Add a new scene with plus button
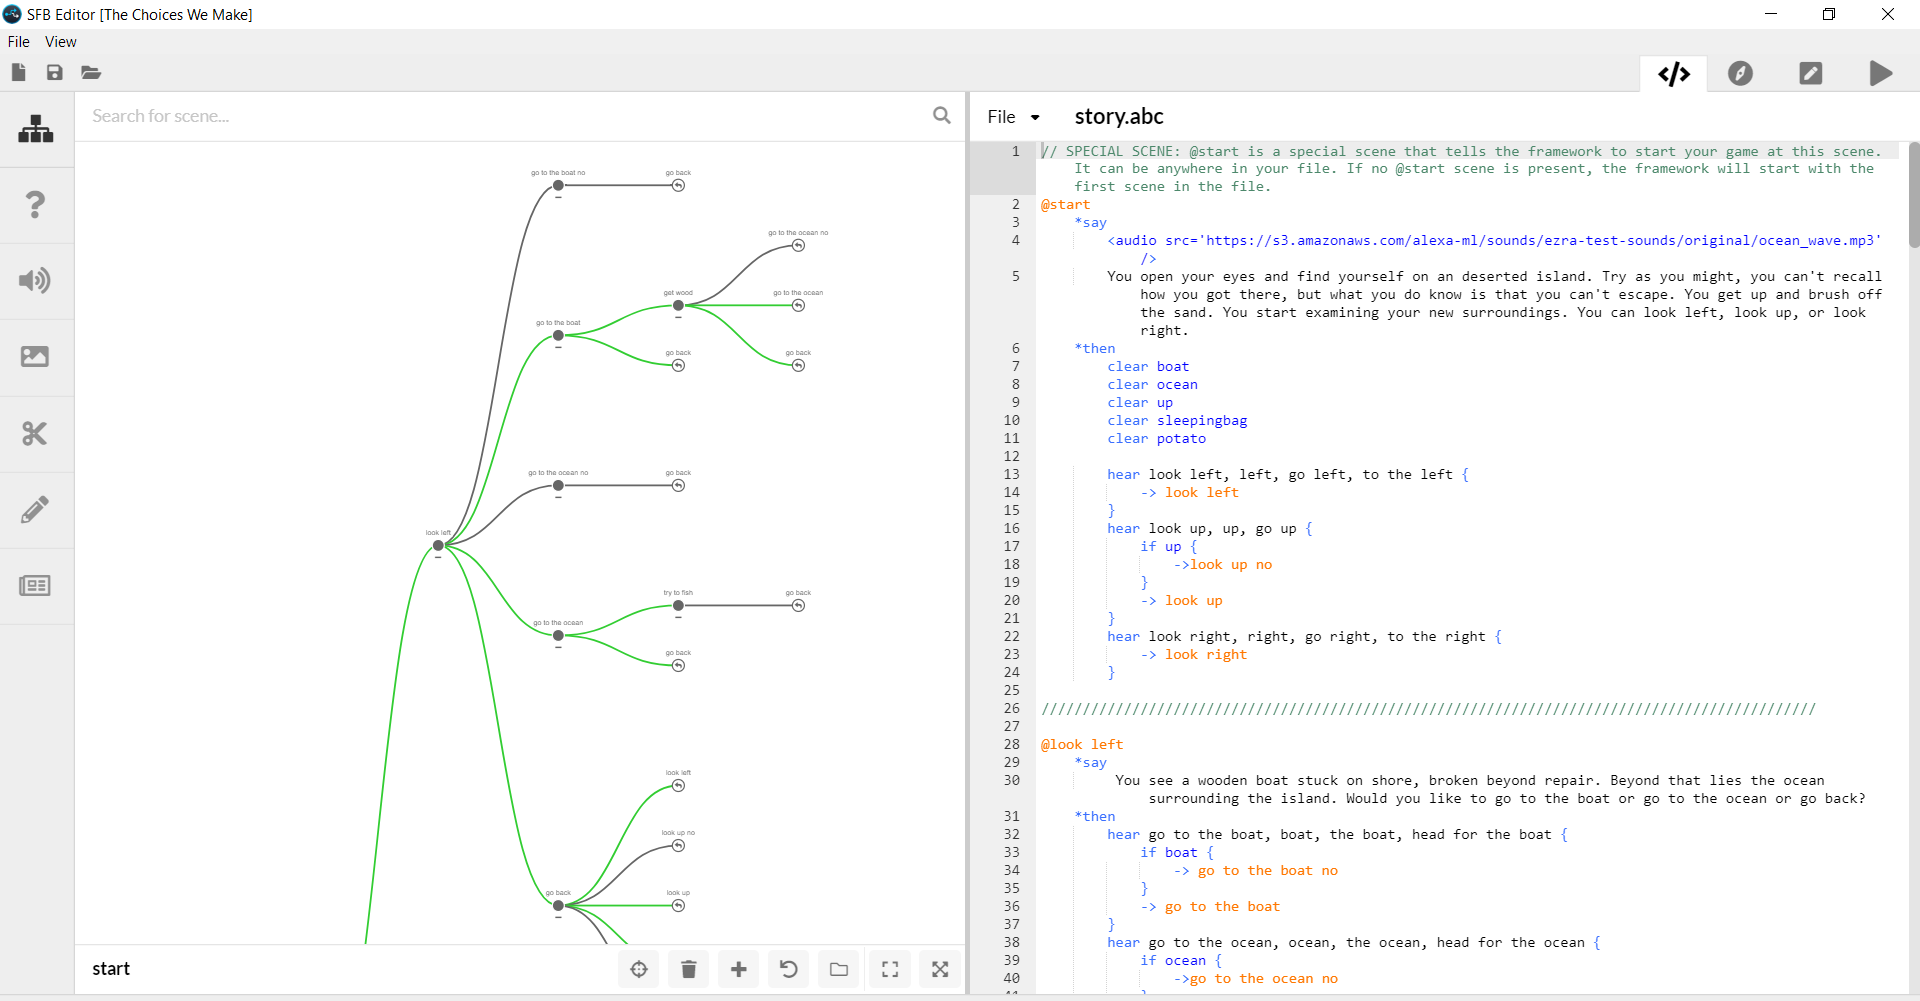The width and height of the screenshot is (1920, 1001). pyautogui.click(x=739, y=969)
